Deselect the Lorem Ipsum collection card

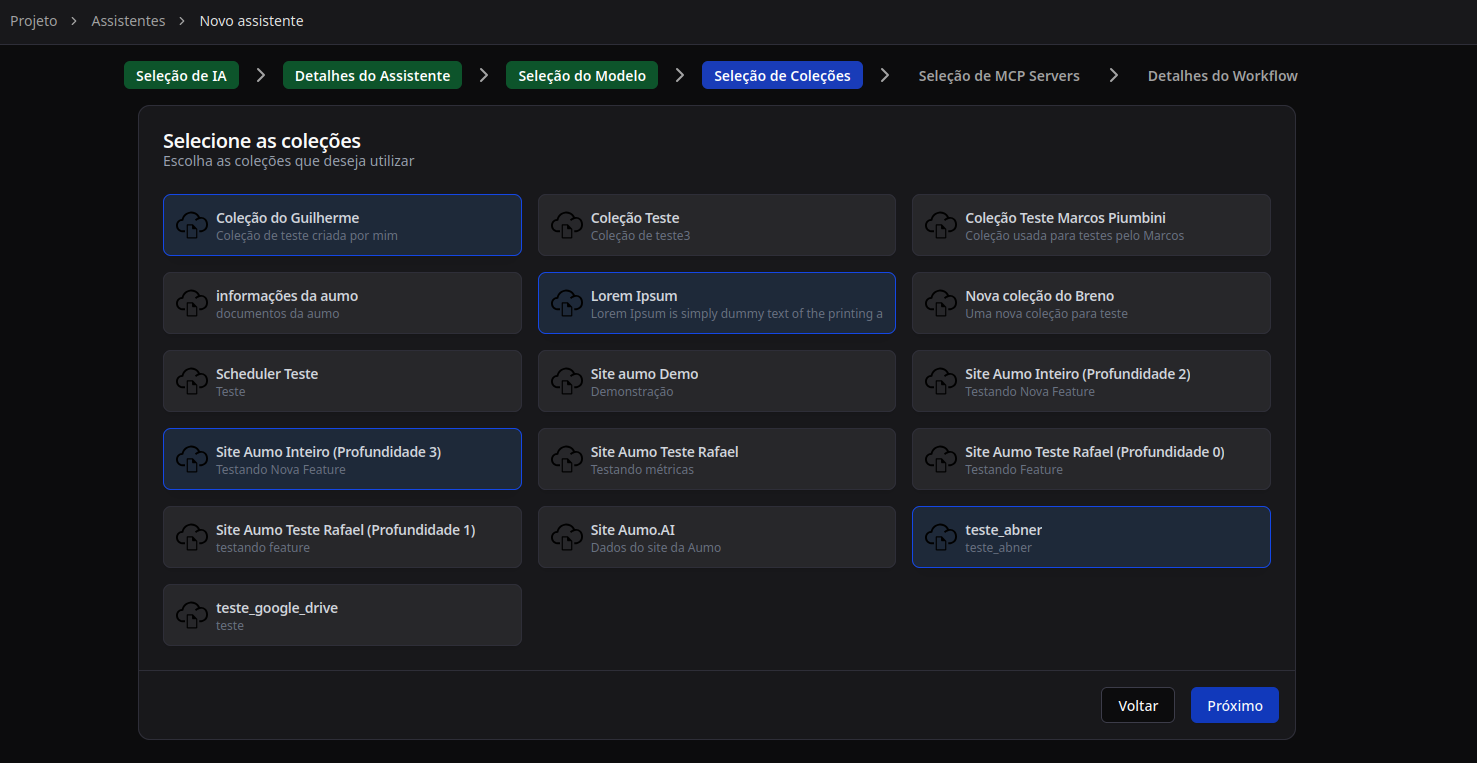716,303
